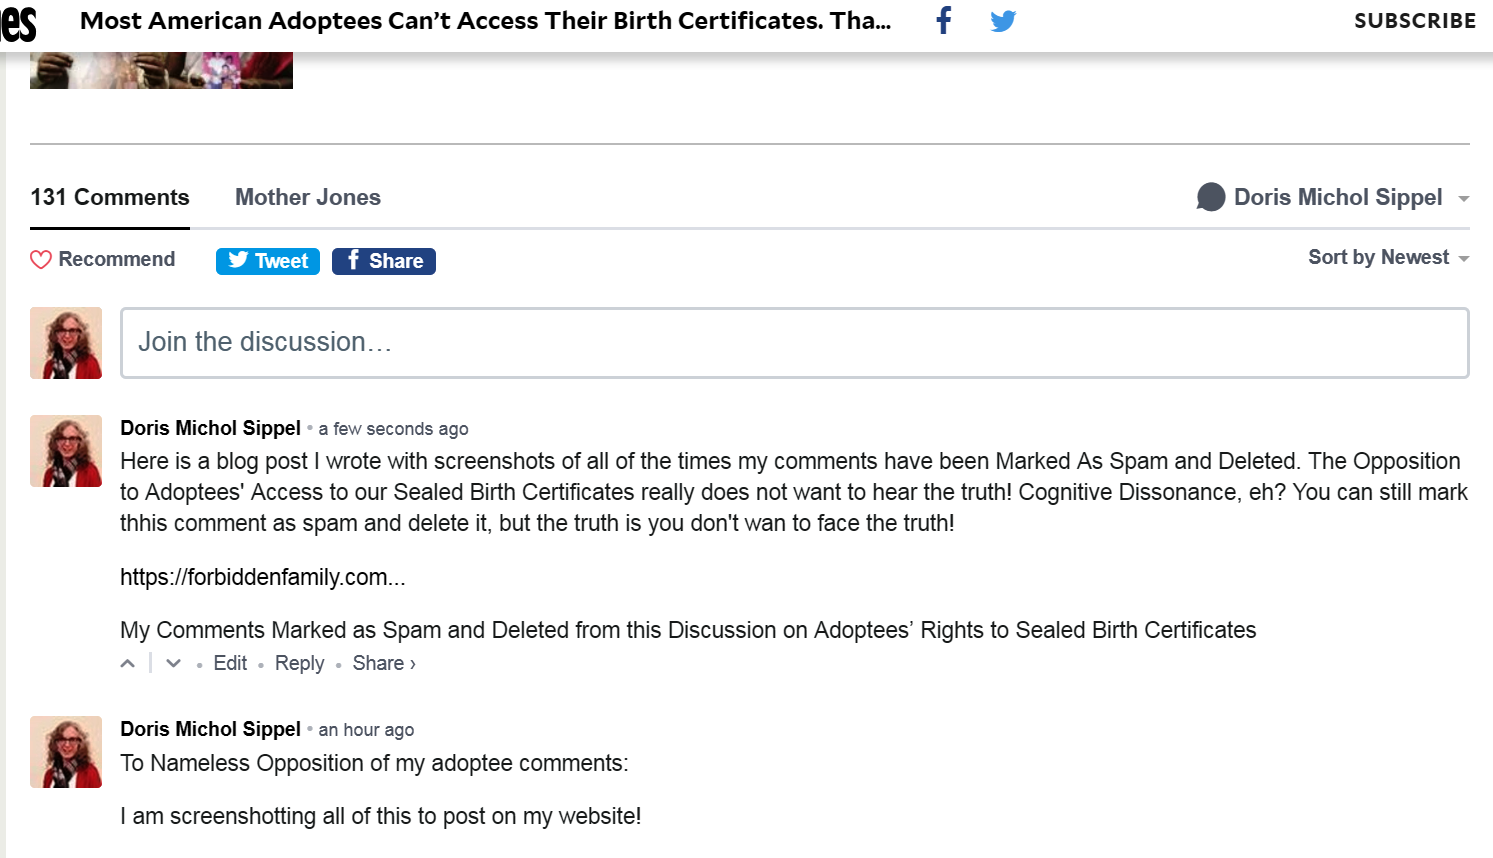Viewport: 1493px width, 858px height.
Task: Select Edit on the newest comment
Action: click(x=230, y=662)
